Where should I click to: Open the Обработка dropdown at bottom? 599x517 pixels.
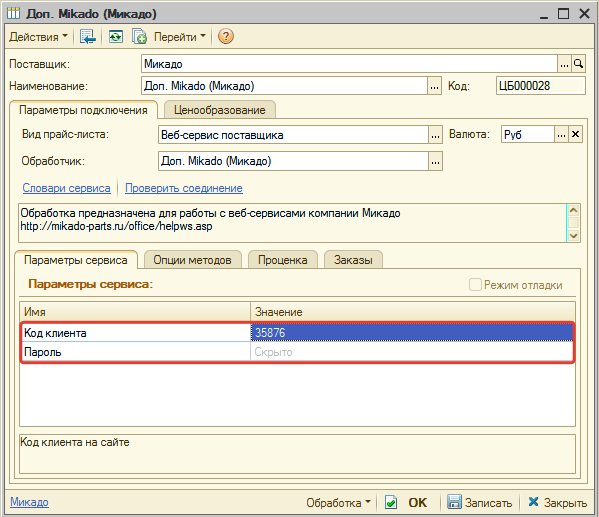(338, 502)
